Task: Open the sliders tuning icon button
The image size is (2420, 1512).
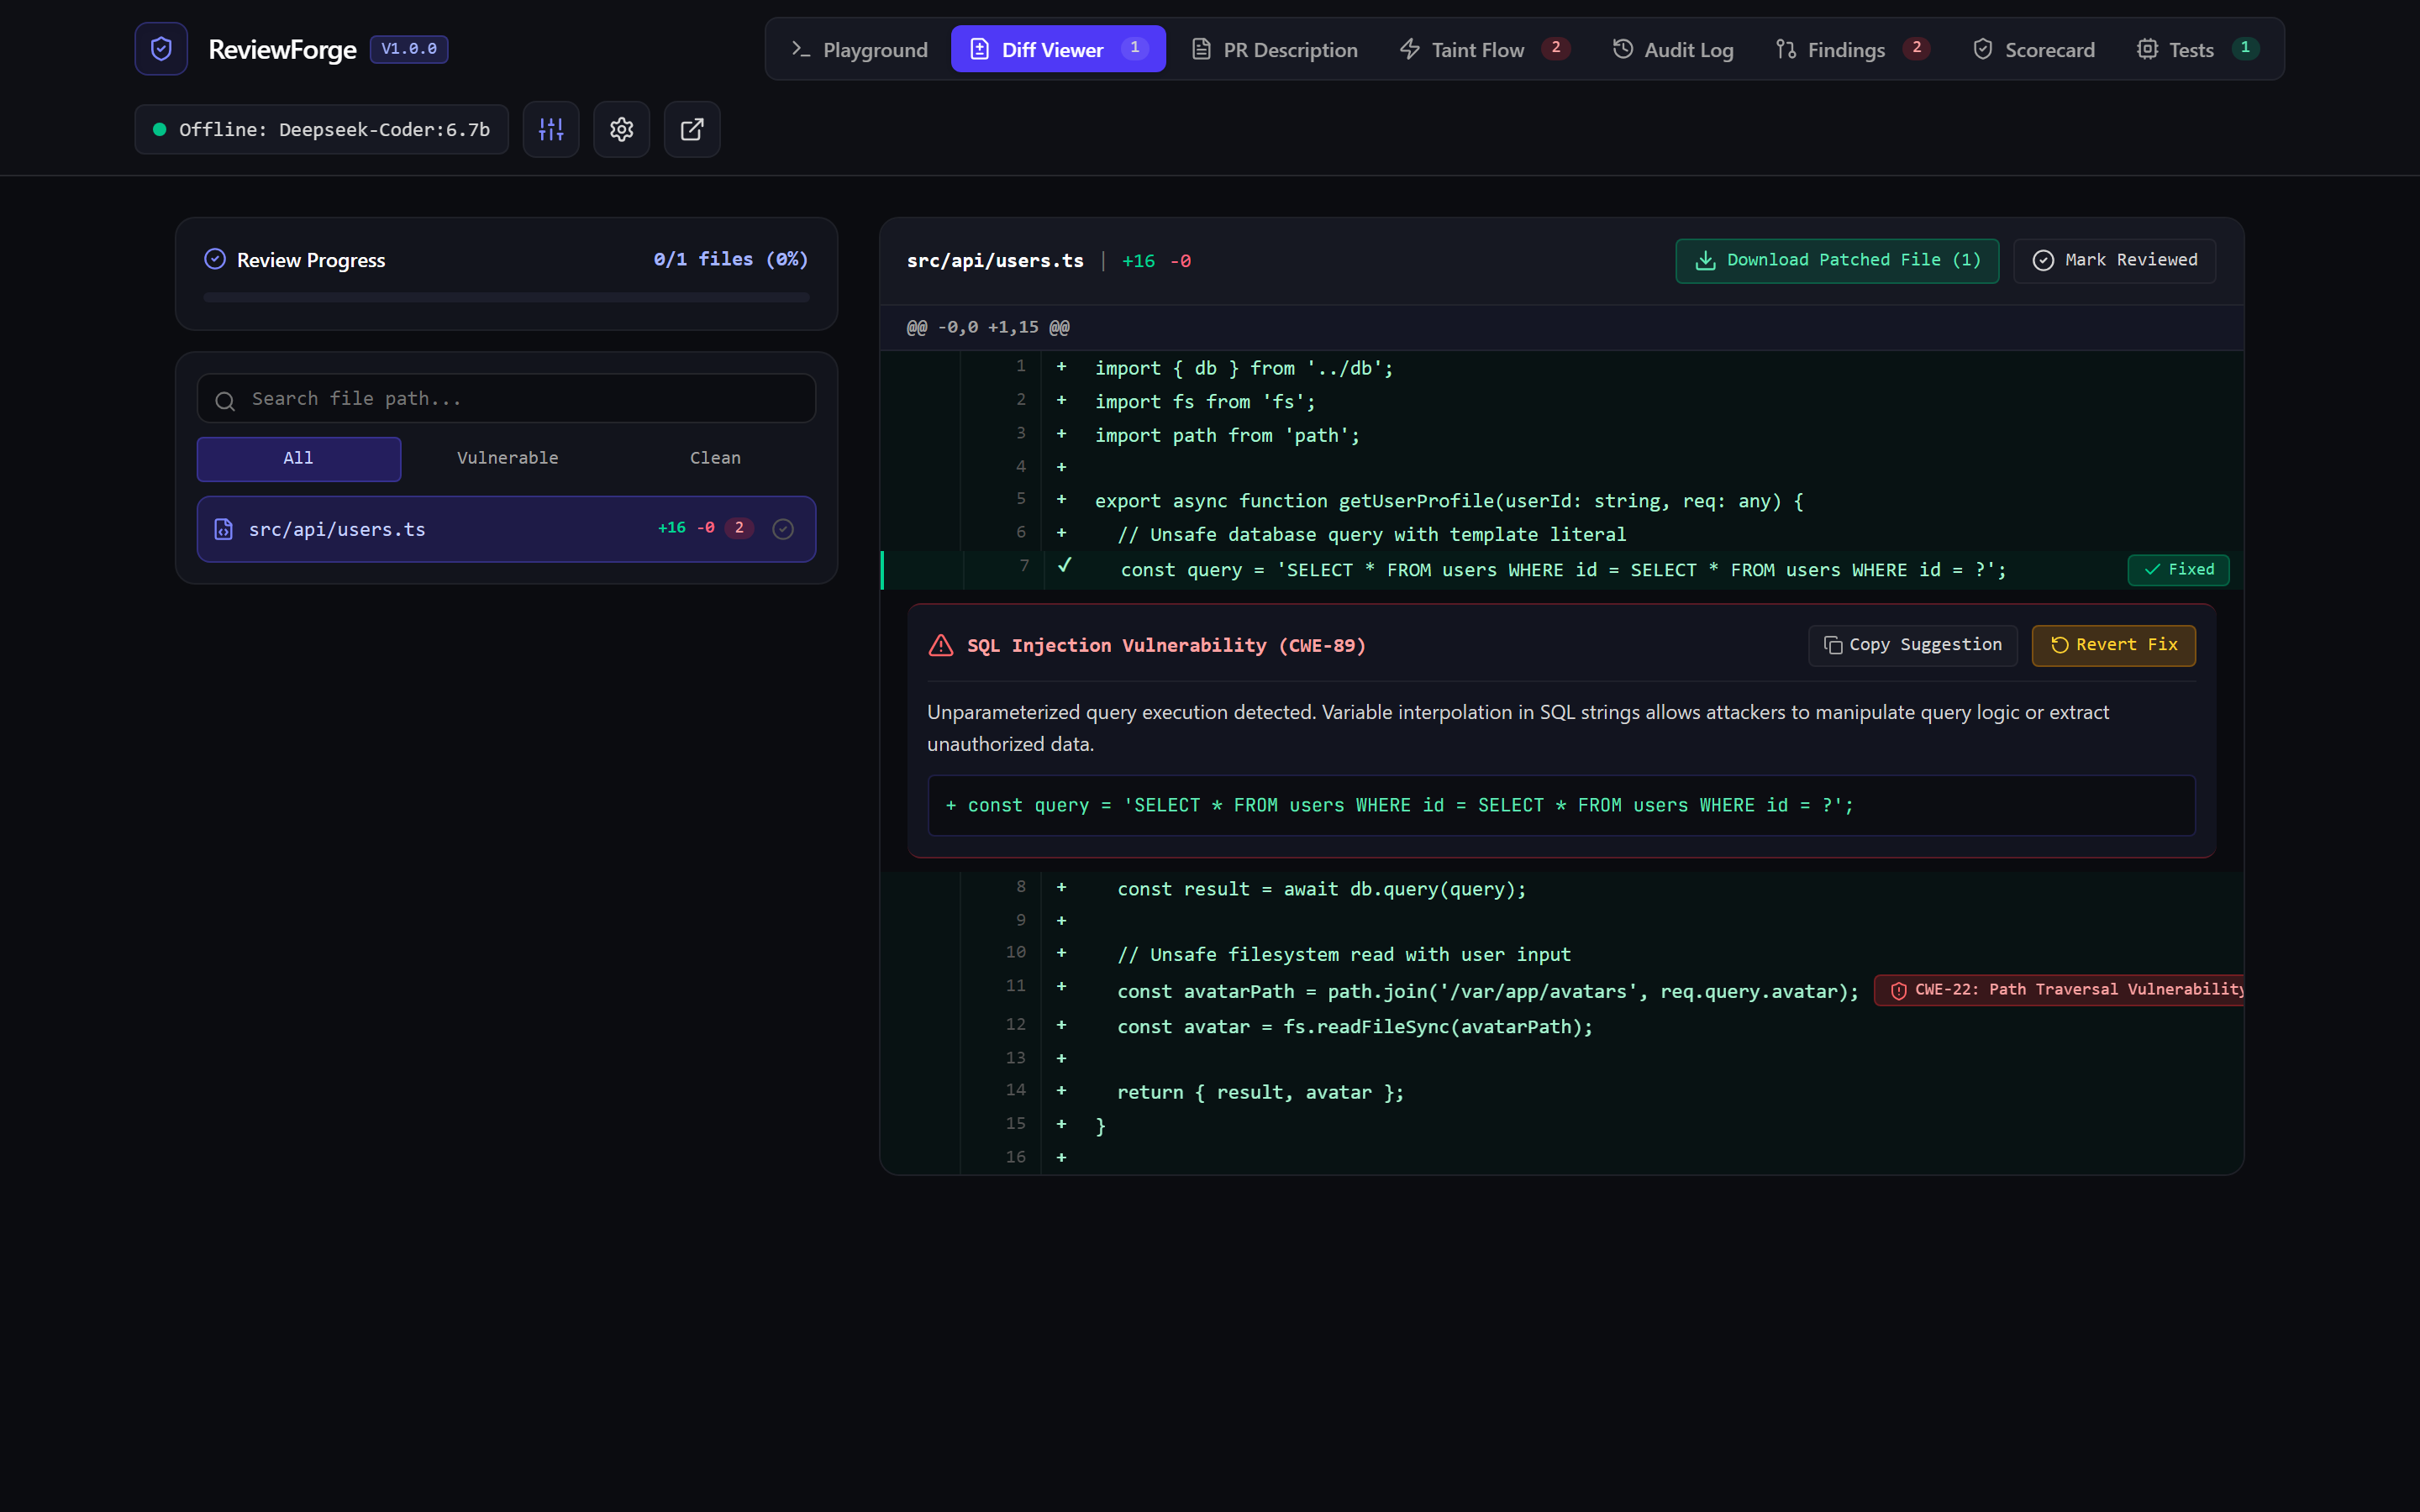Action: (x=551, y=129)
